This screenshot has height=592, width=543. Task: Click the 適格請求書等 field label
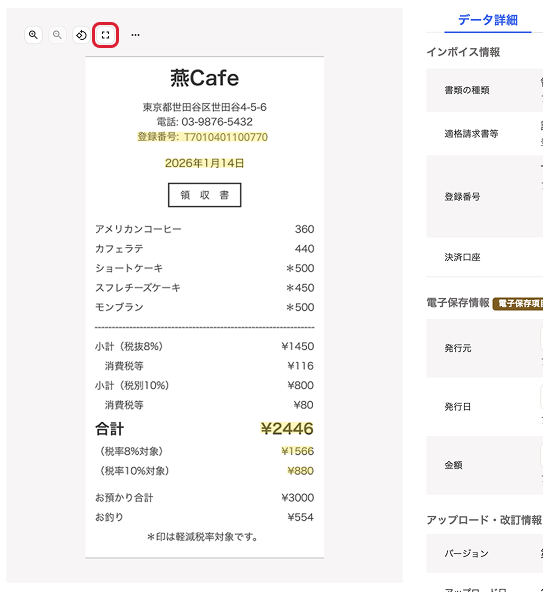coord(471,134)
